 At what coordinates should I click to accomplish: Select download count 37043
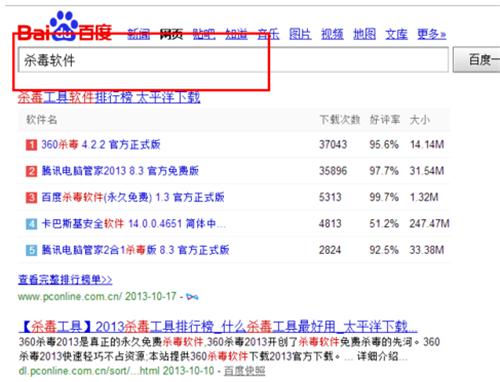(333, 144)
